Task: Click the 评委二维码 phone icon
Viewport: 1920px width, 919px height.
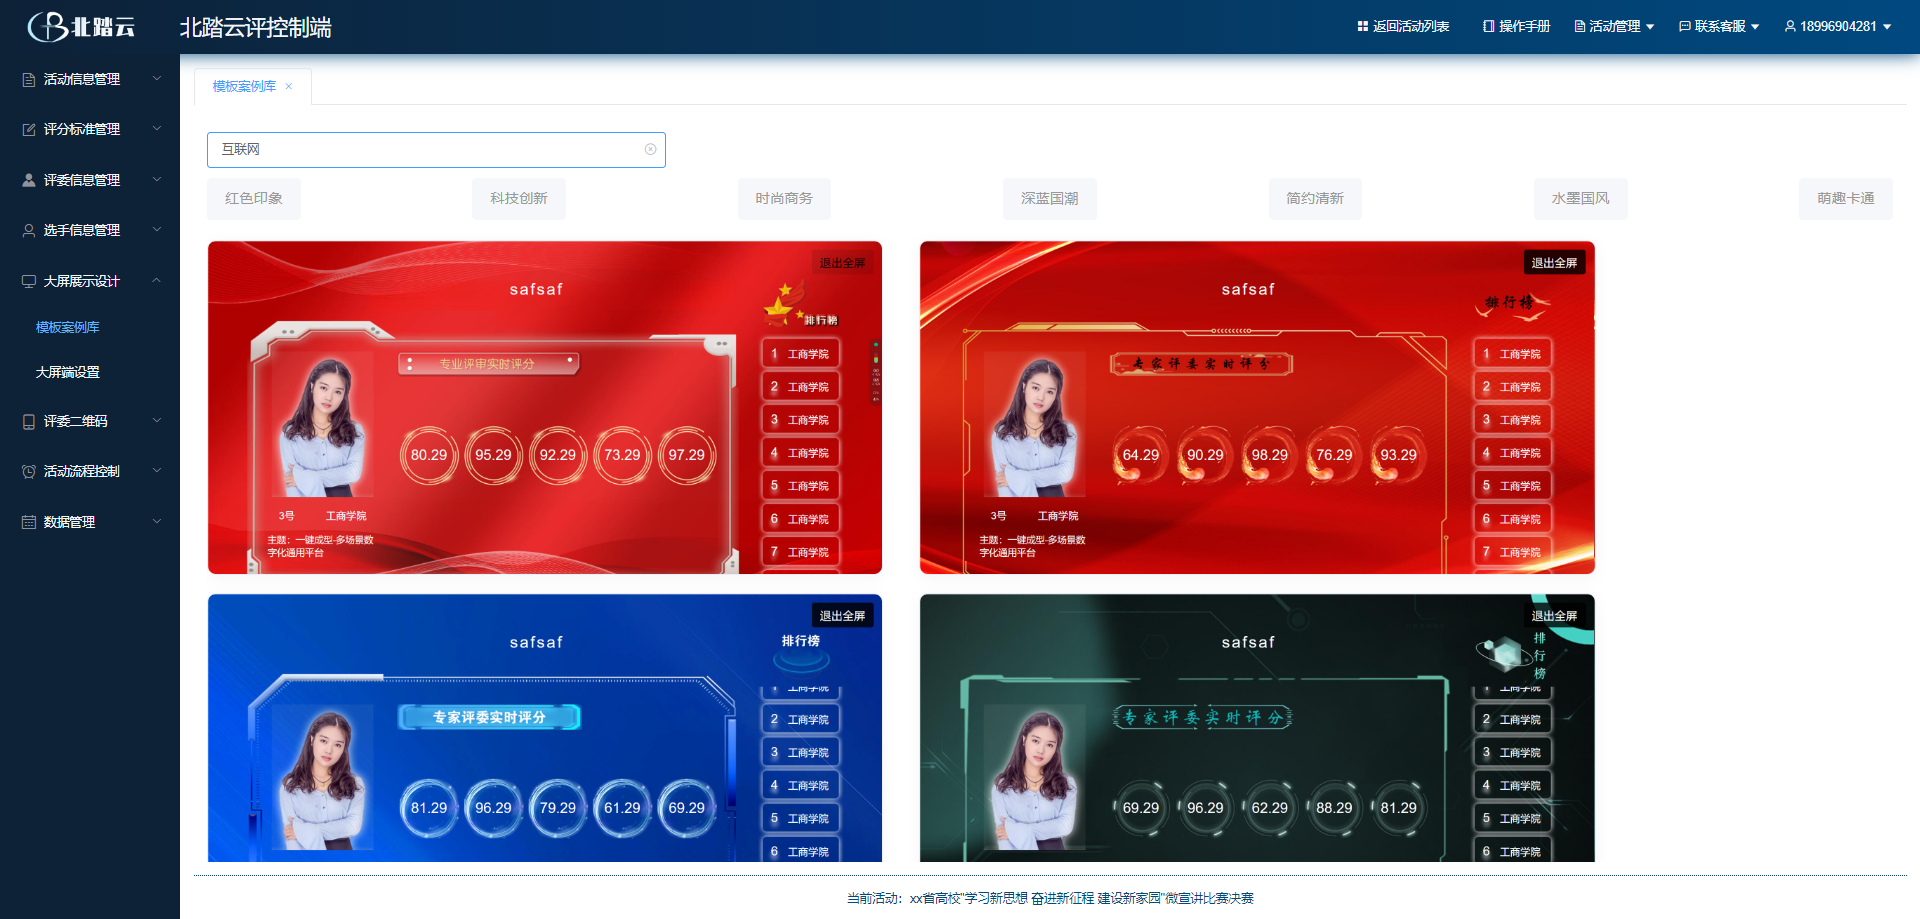Action: (29, 421)
